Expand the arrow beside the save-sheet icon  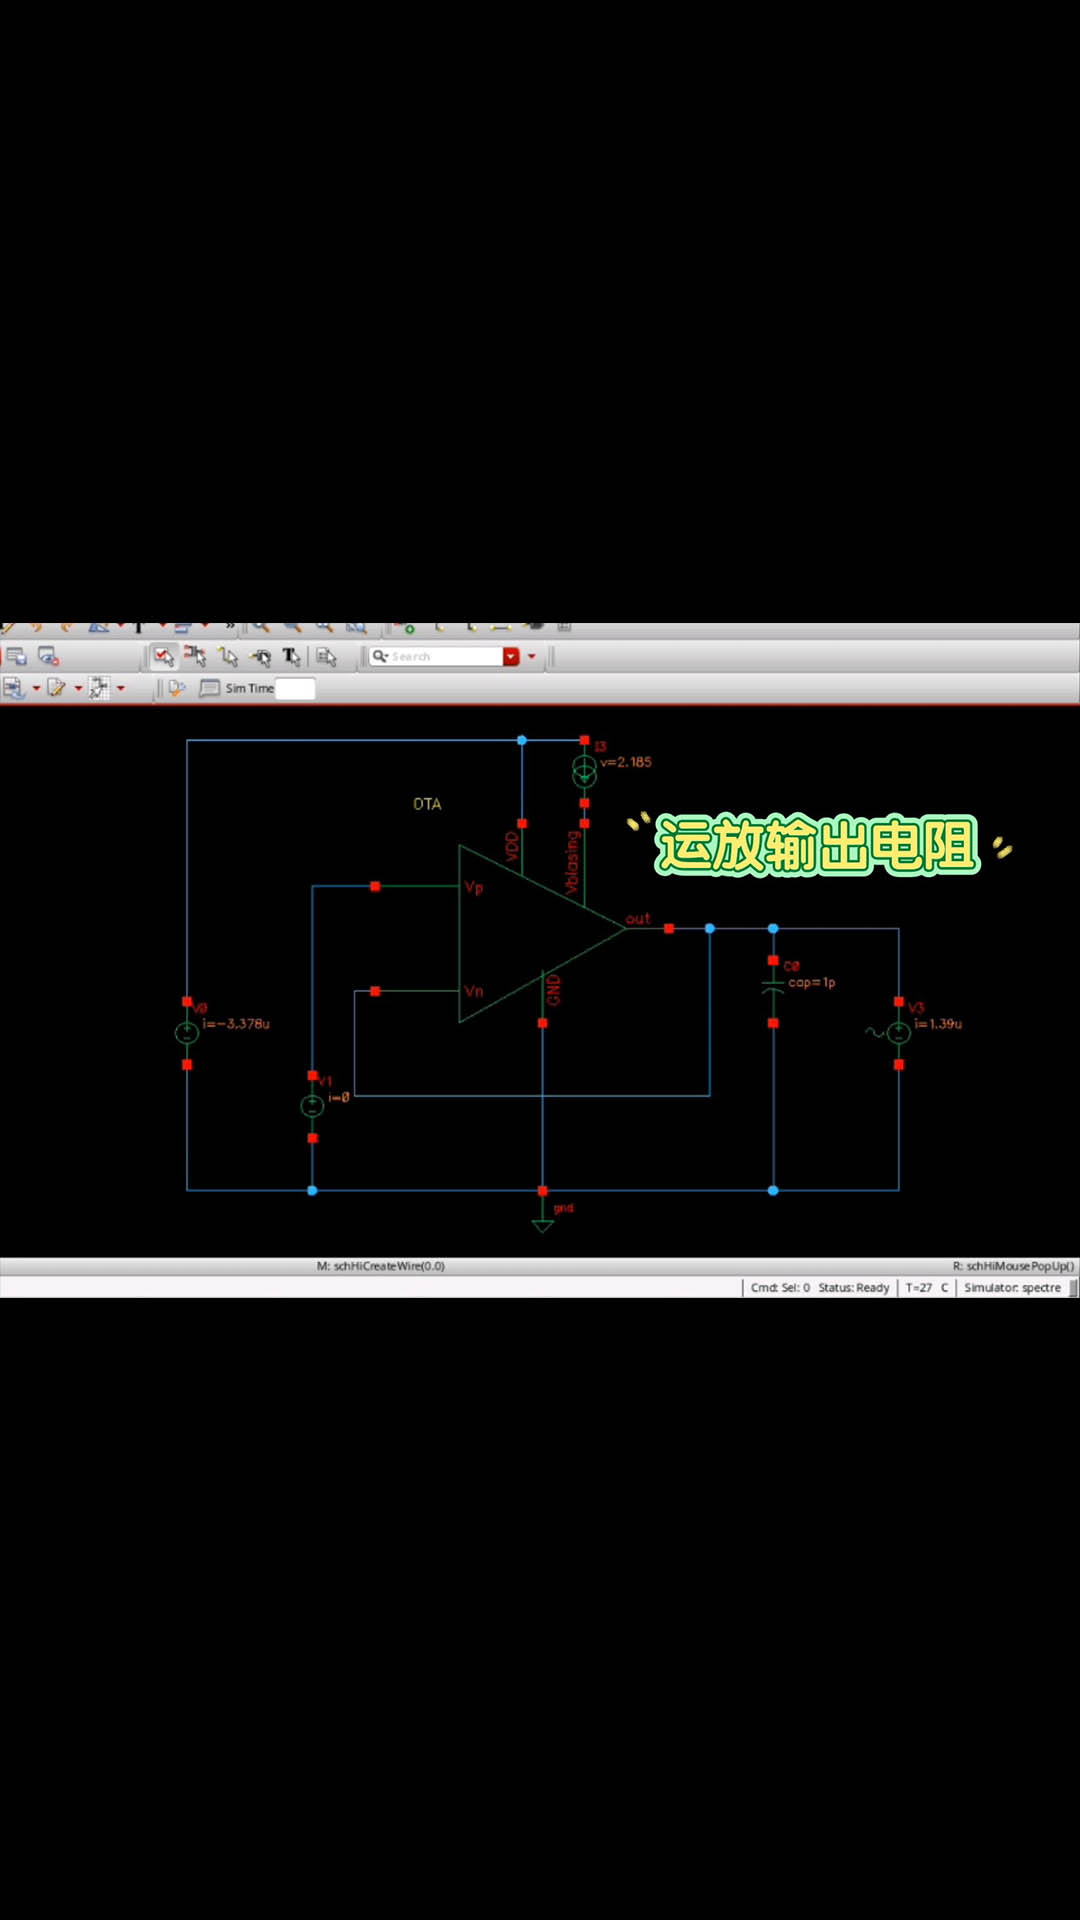[36, 688]
